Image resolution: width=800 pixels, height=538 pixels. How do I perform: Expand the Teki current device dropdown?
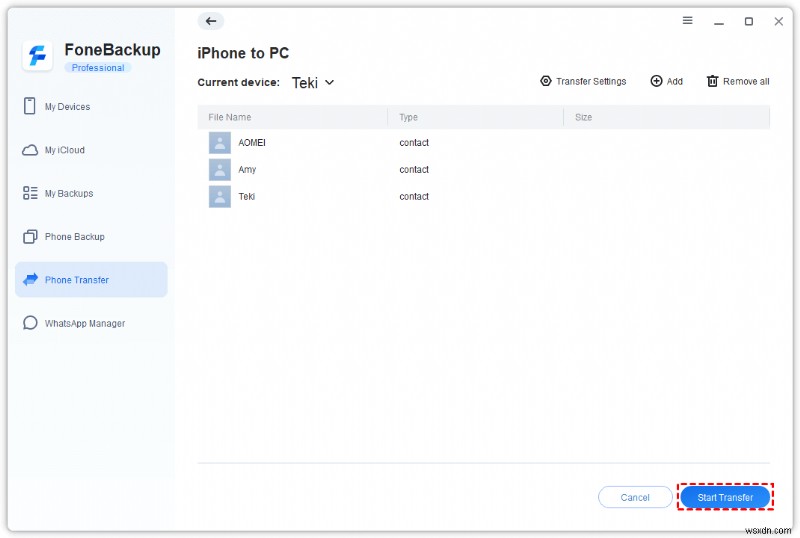click(313, 82)
